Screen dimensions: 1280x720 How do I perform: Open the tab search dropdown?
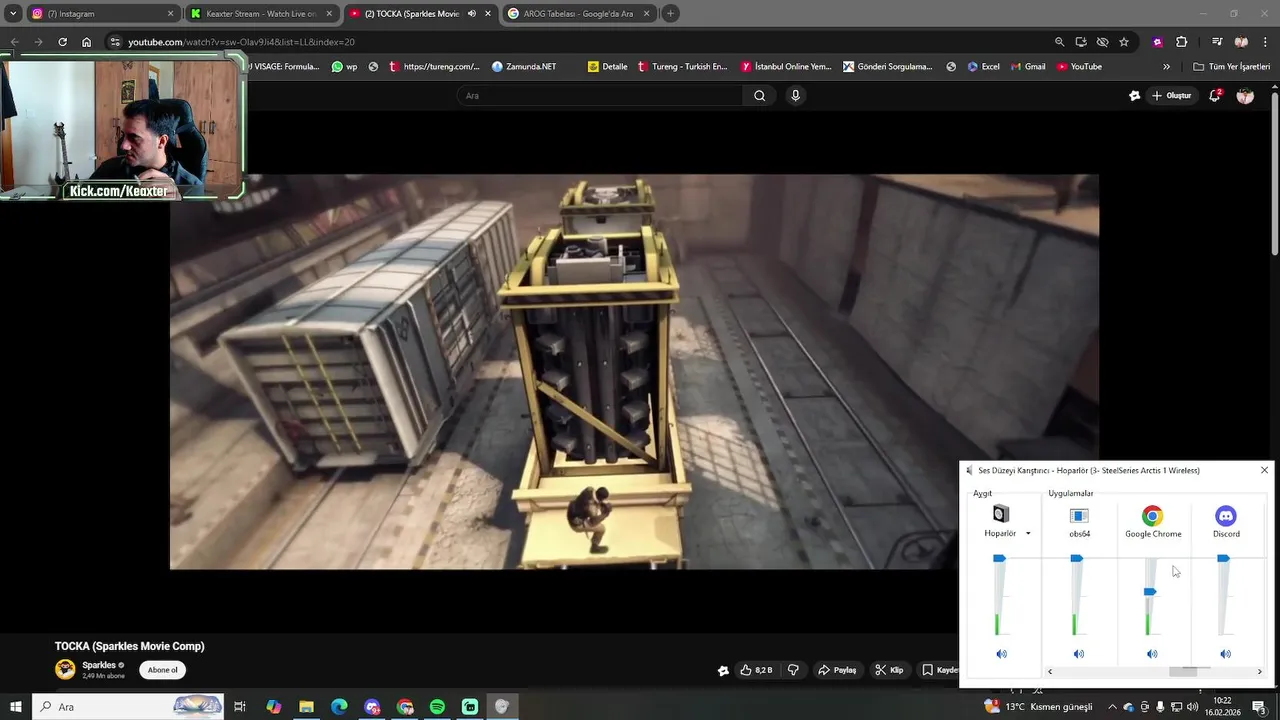(13, 14)
